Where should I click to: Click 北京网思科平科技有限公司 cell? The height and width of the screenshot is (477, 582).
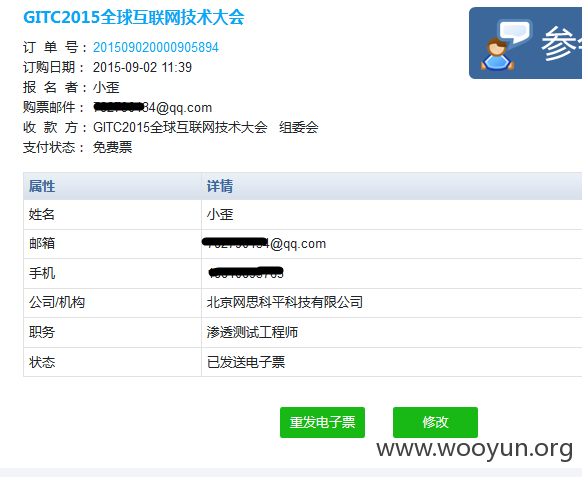285,303
